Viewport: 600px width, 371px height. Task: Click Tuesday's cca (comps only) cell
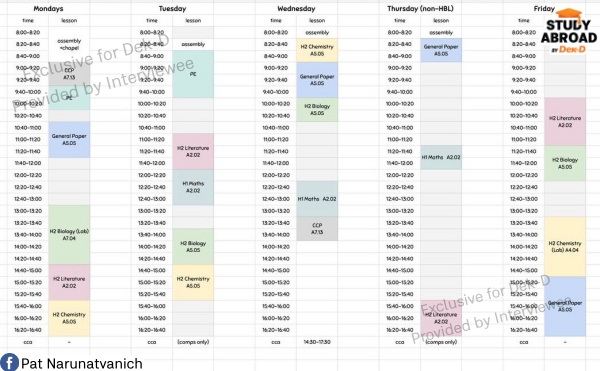tap(193, 342)
